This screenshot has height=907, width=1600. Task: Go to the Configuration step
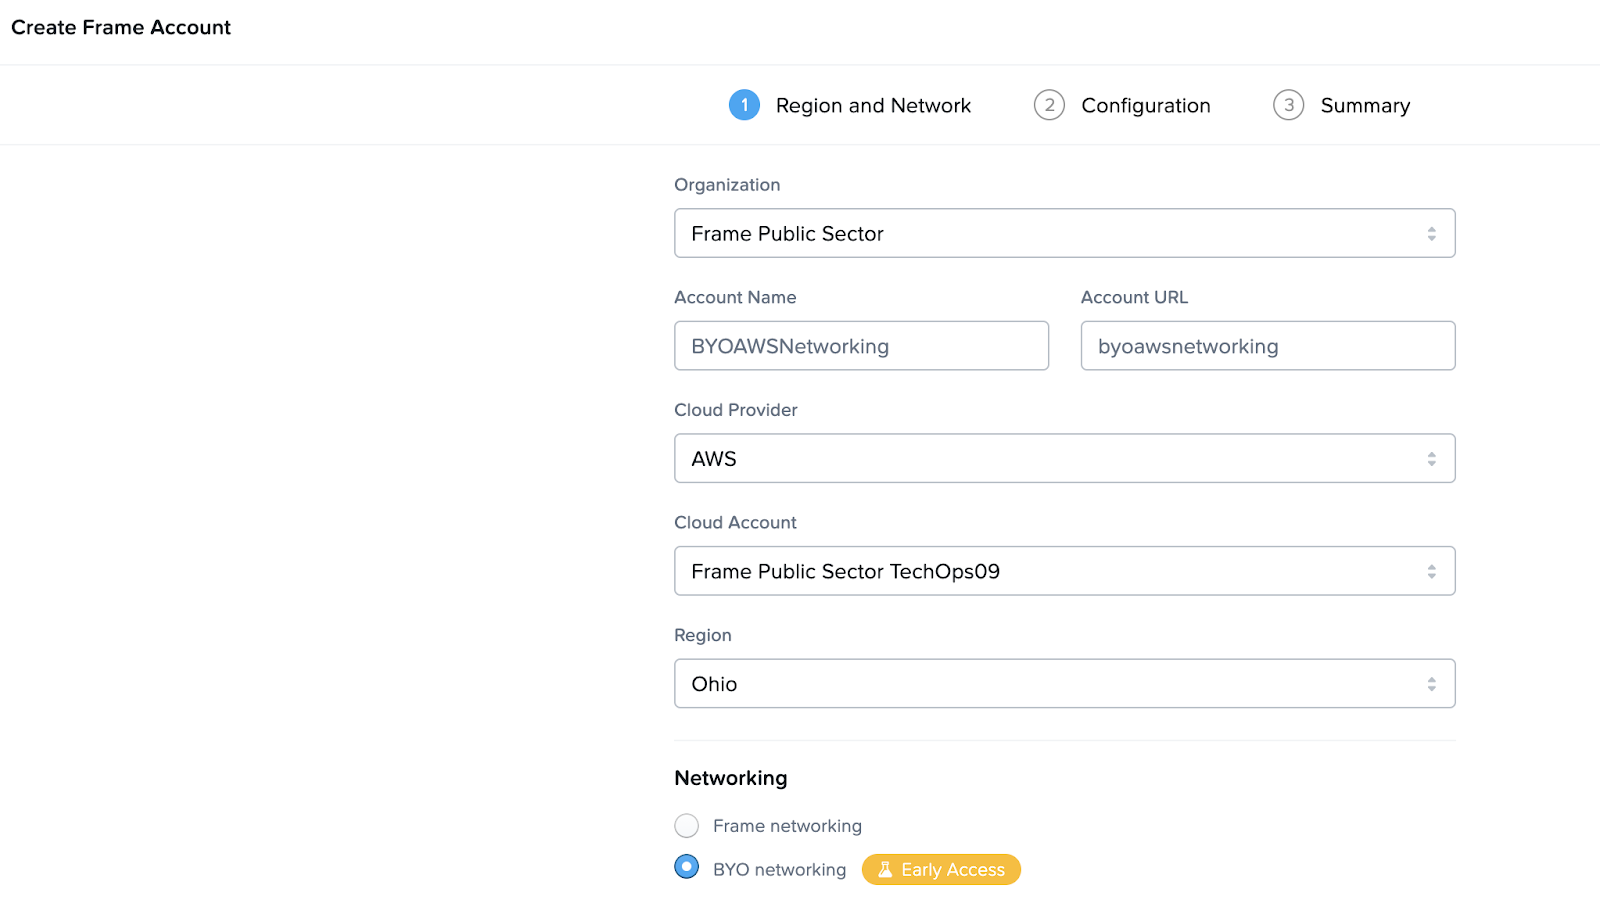pyautogui.click(x=1145, y=106)
